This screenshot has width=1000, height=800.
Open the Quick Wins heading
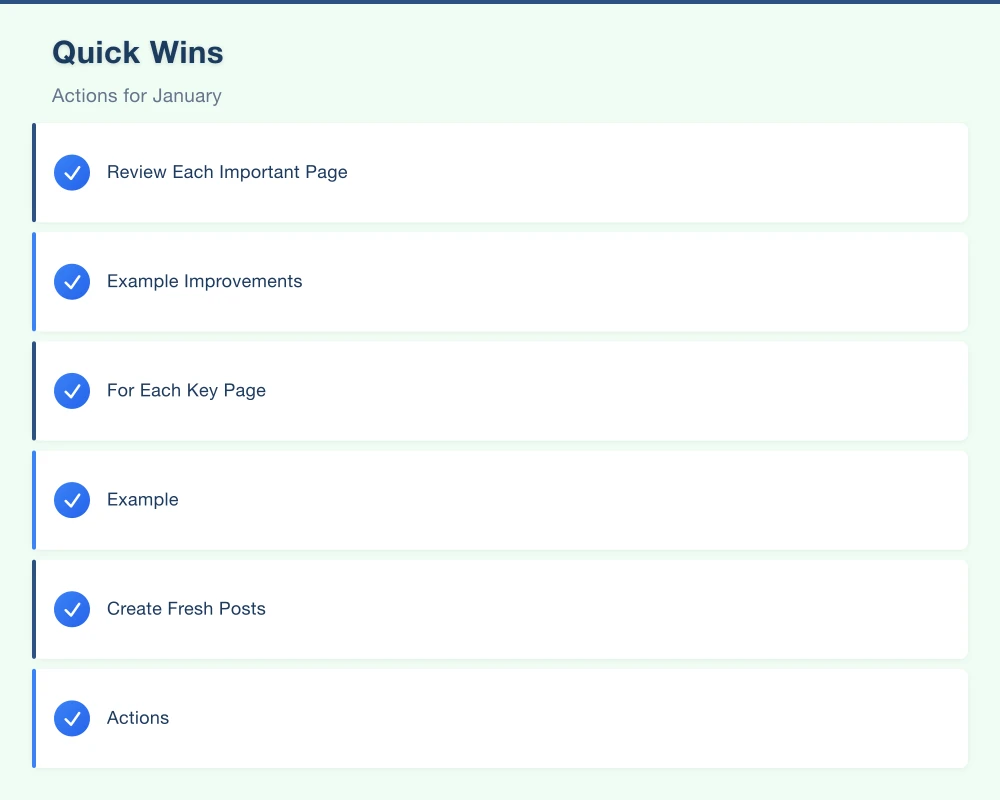(137, 52)
